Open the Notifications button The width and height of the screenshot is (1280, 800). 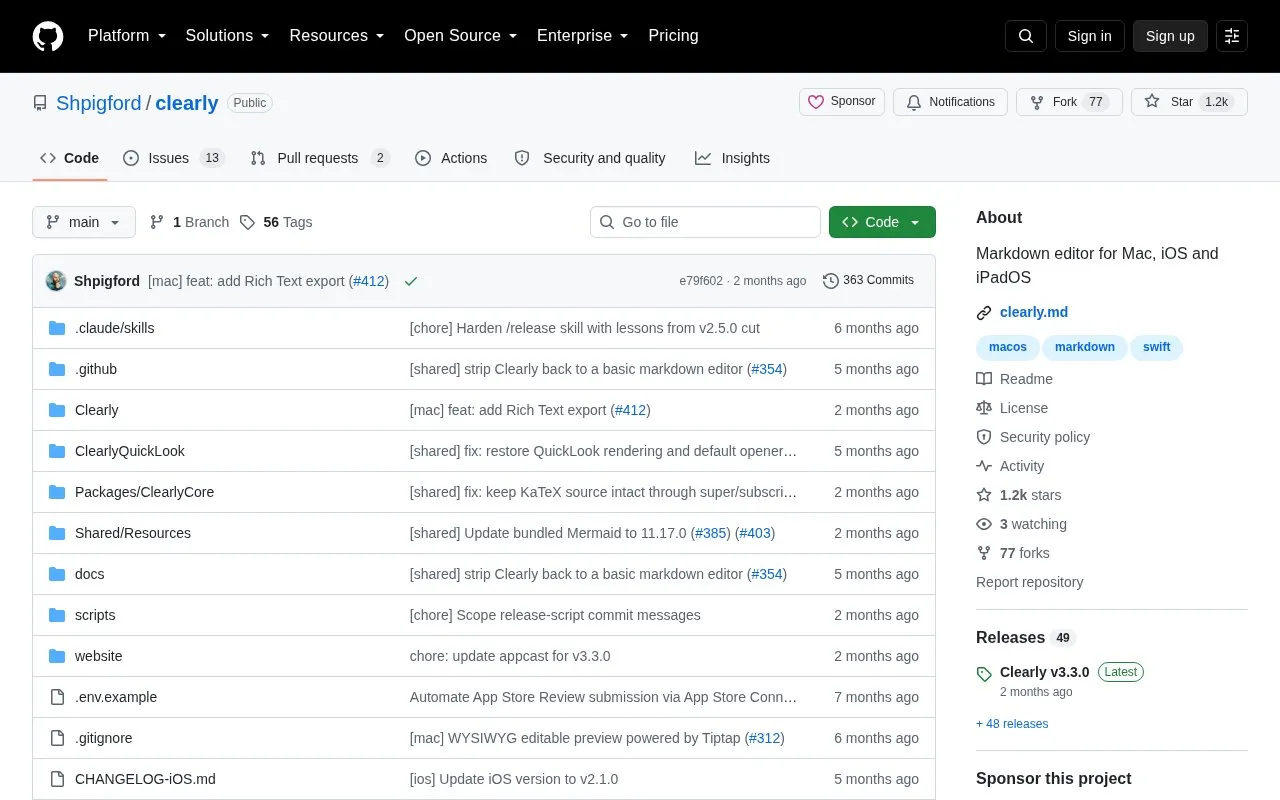coord(950,102)
